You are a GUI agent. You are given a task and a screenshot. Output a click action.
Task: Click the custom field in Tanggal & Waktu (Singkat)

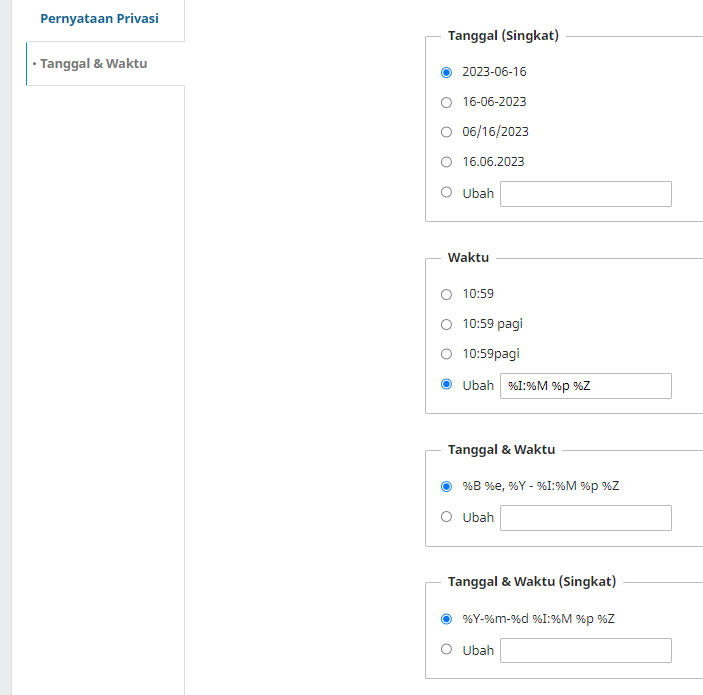point(585,650)
